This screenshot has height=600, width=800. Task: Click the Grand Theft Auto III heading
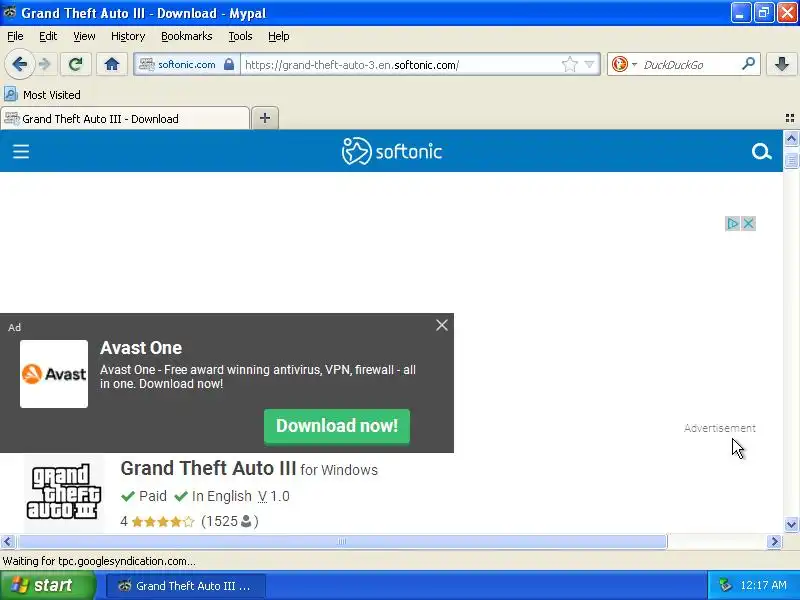pyautogui.click(x=208, y=468)
